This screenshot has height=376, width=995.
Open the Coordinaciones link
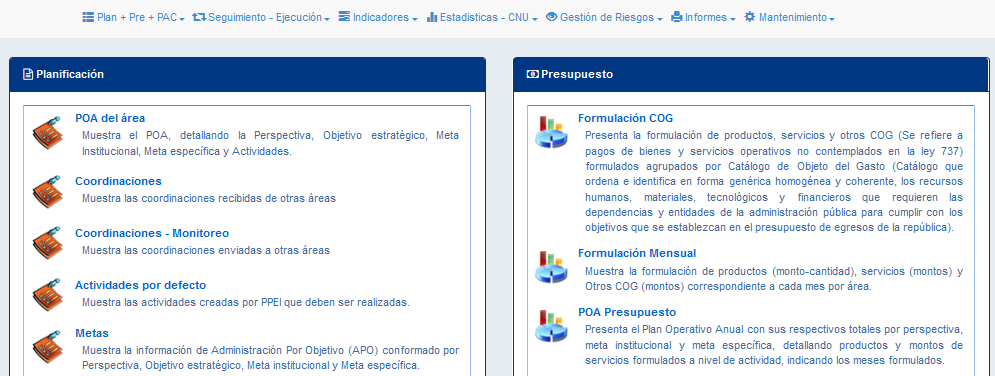(118, 181)
